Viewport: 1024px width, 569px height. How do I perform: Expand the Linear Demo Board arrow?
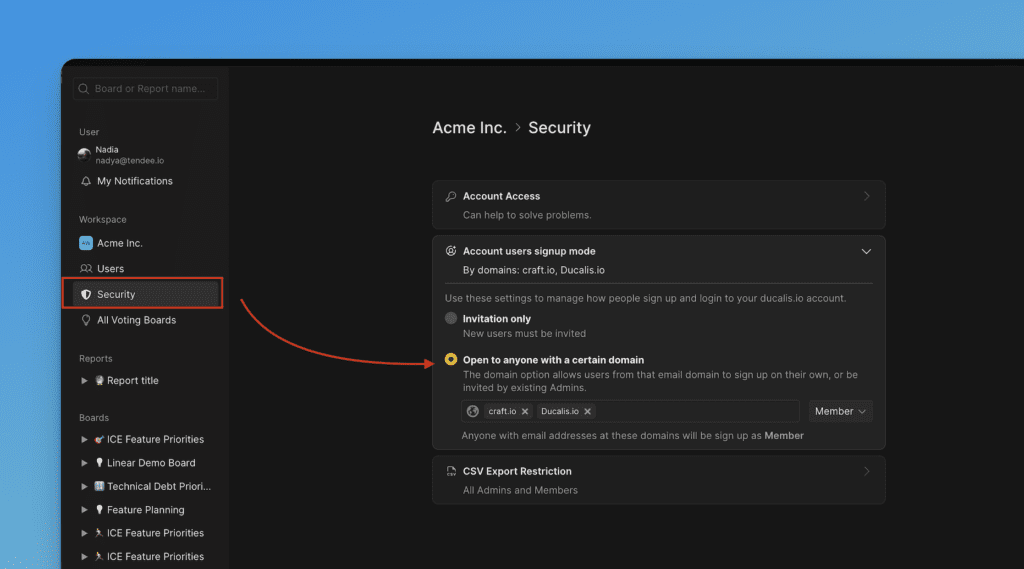point(85,463)
